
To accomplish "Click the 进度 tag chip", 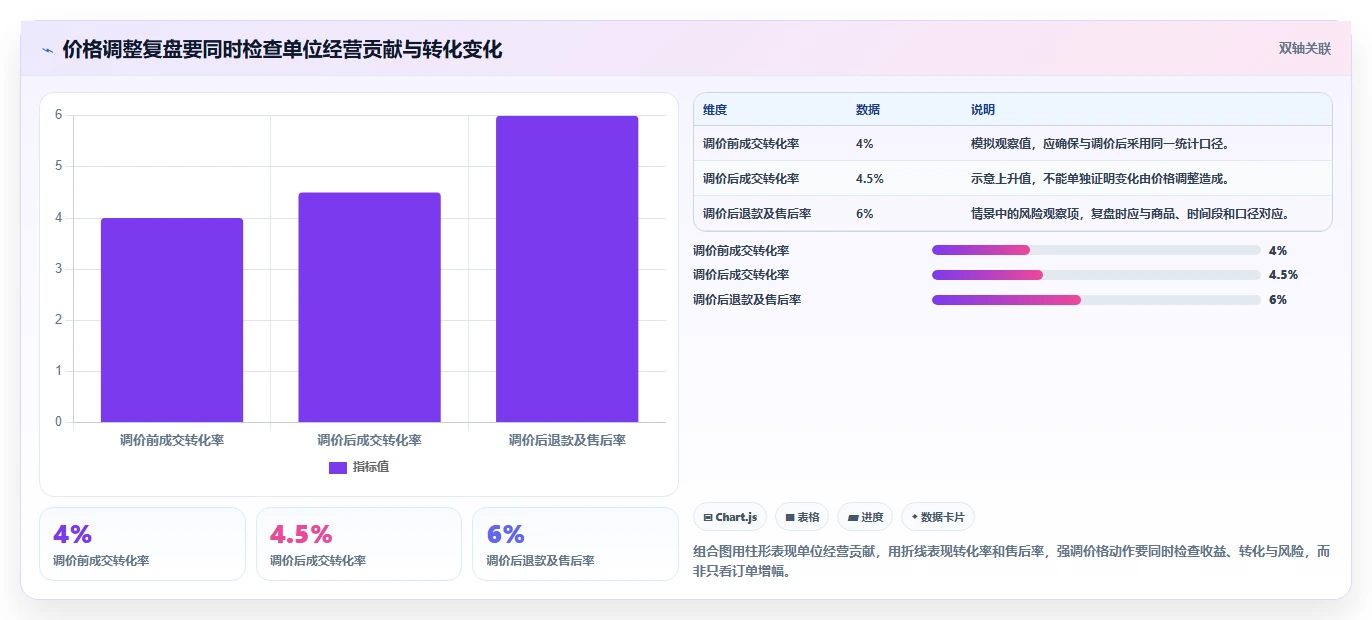I will point(865,517).
